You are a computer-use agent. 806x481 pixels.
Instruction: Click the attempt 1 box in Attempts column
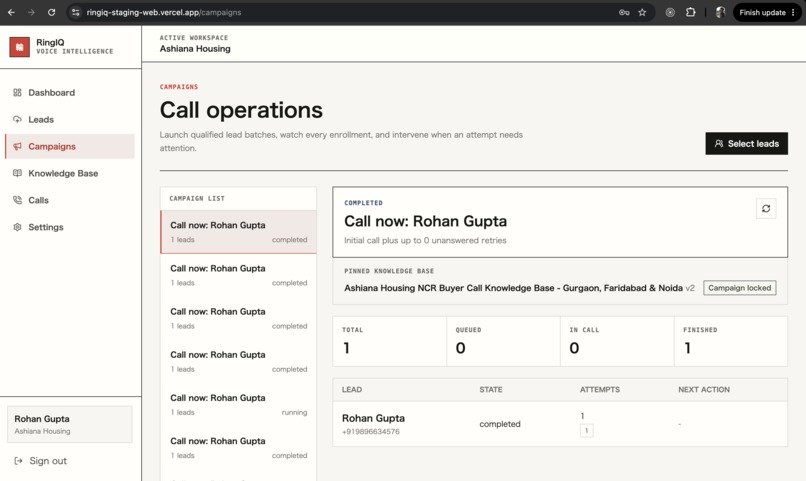pos(587,431)
